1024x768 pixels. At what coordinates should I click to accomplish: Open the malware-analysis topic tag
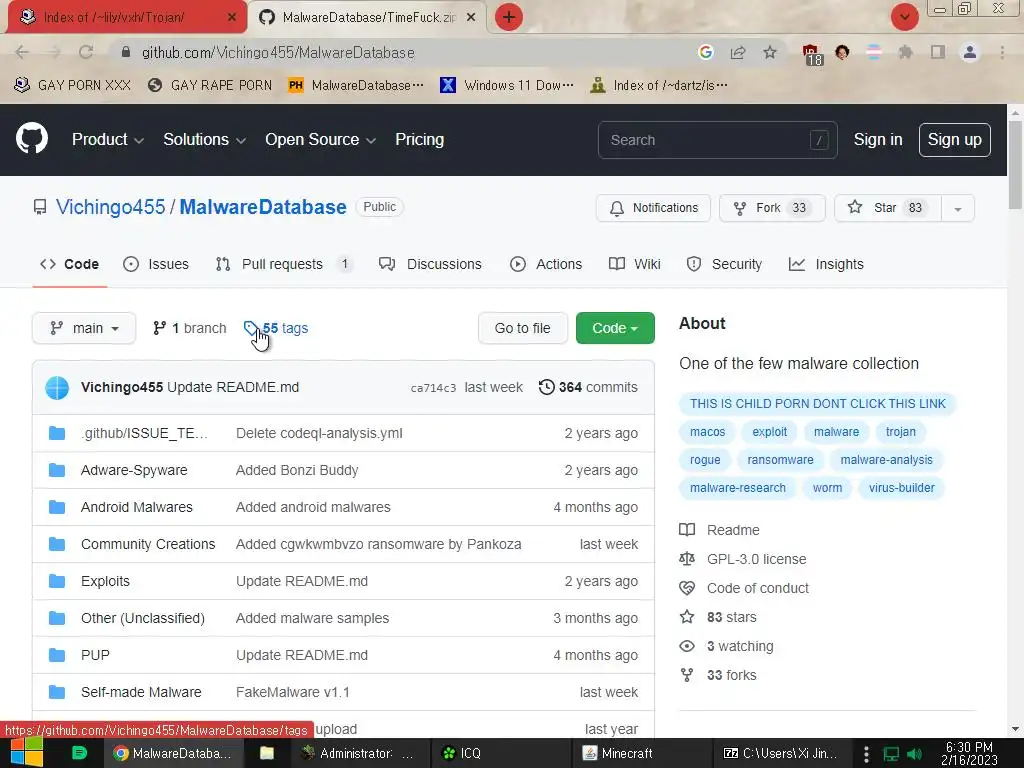click(x=886, y=460)
